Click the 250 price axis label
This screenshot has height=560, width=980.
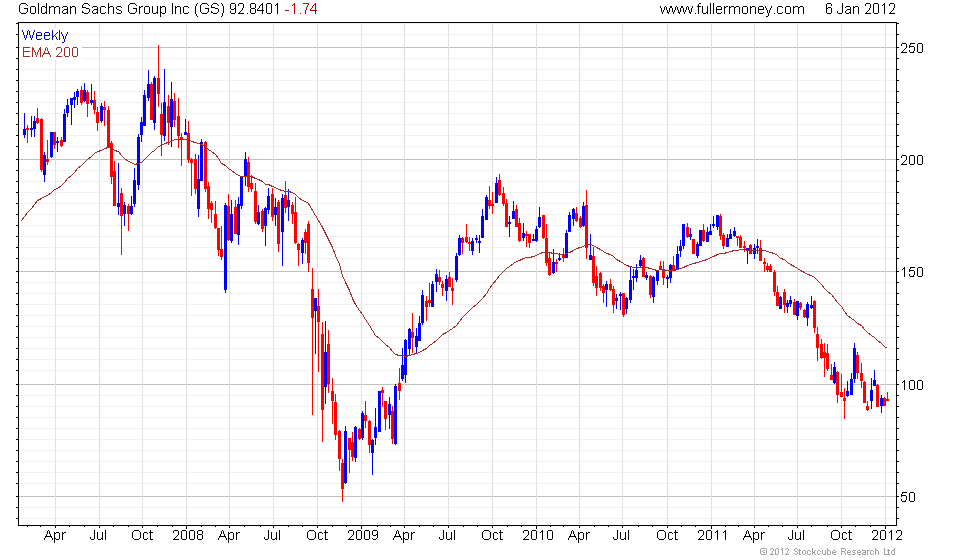pos(911,48)
